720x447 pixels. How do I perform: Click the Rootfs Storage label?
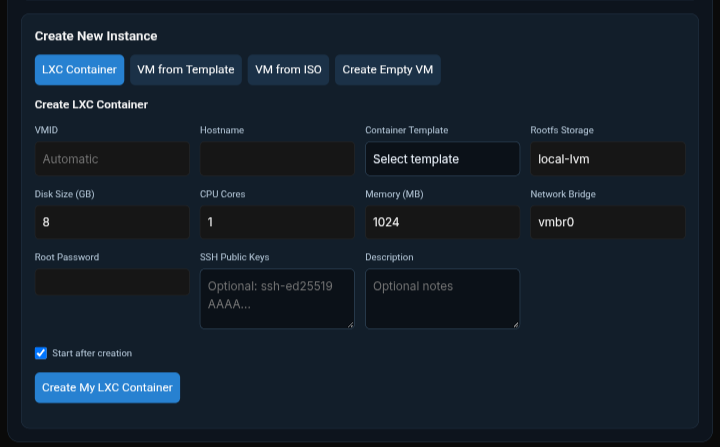point(562,130)
